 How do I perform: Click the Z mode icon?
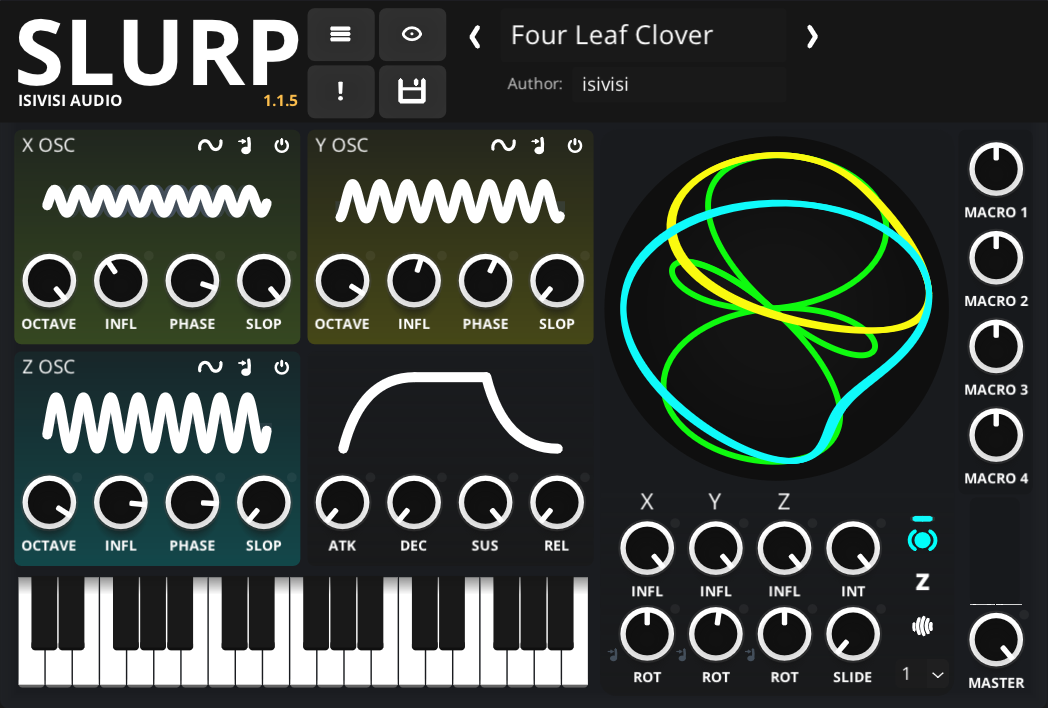click(922, 582)
